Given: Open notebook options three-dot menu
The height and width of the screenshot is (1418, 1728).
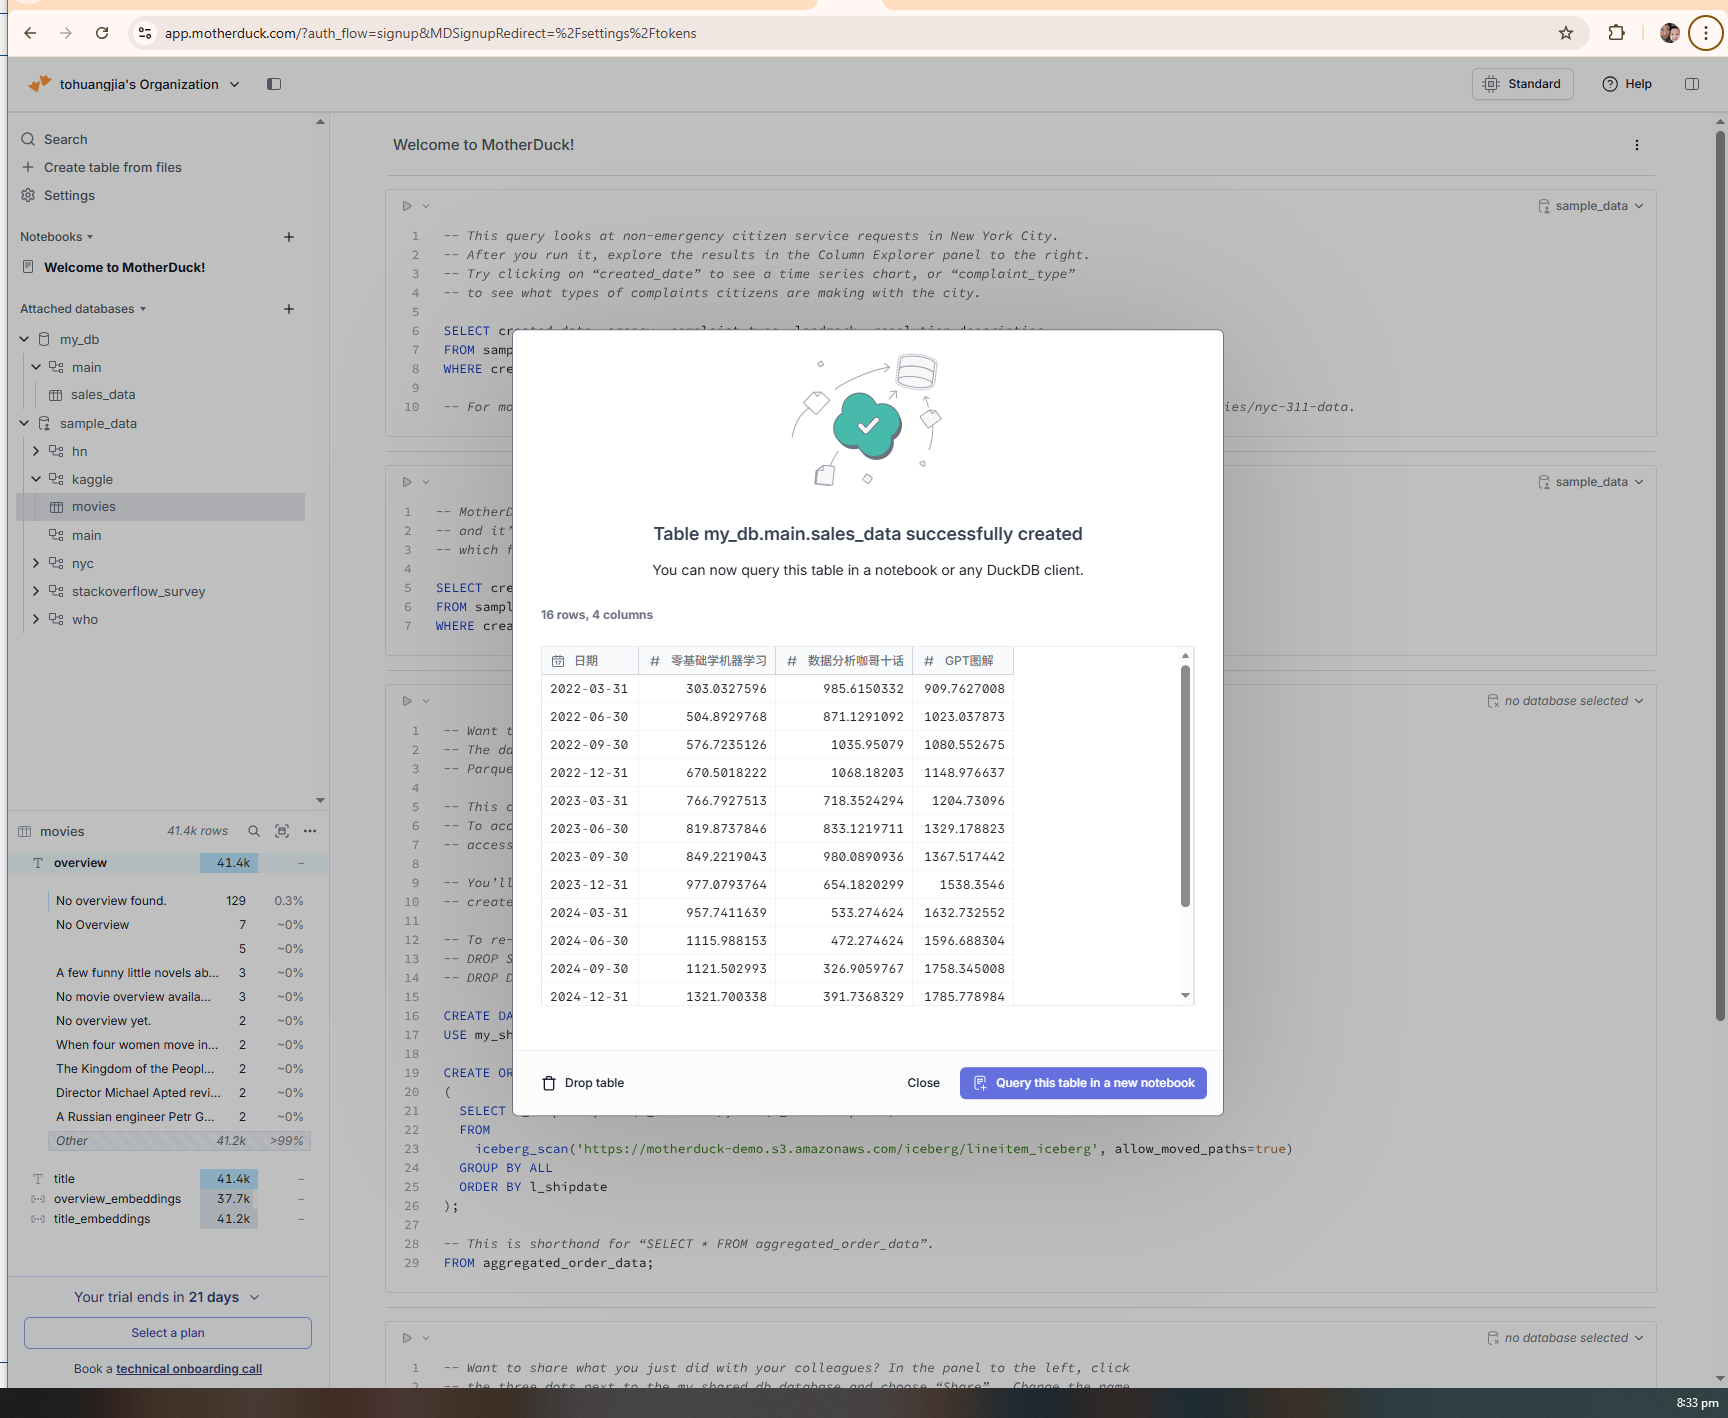Looking at the screenshot, I should (1637, 145).
